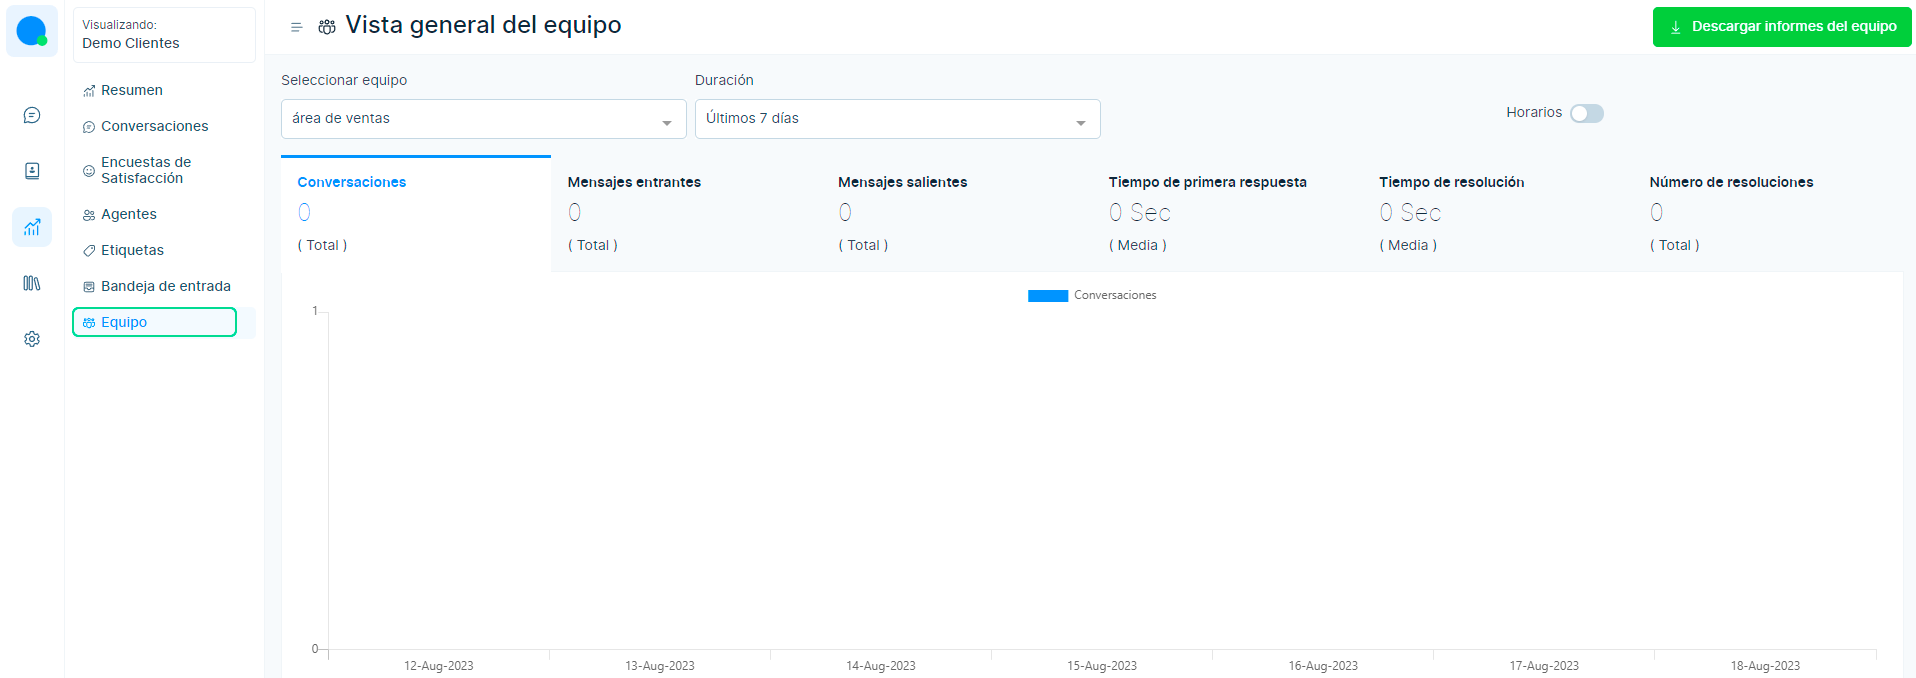Click the blue Conversaciones legend swatch
This screenshot has width=1916, height=678.
(x=1047, y=296)
